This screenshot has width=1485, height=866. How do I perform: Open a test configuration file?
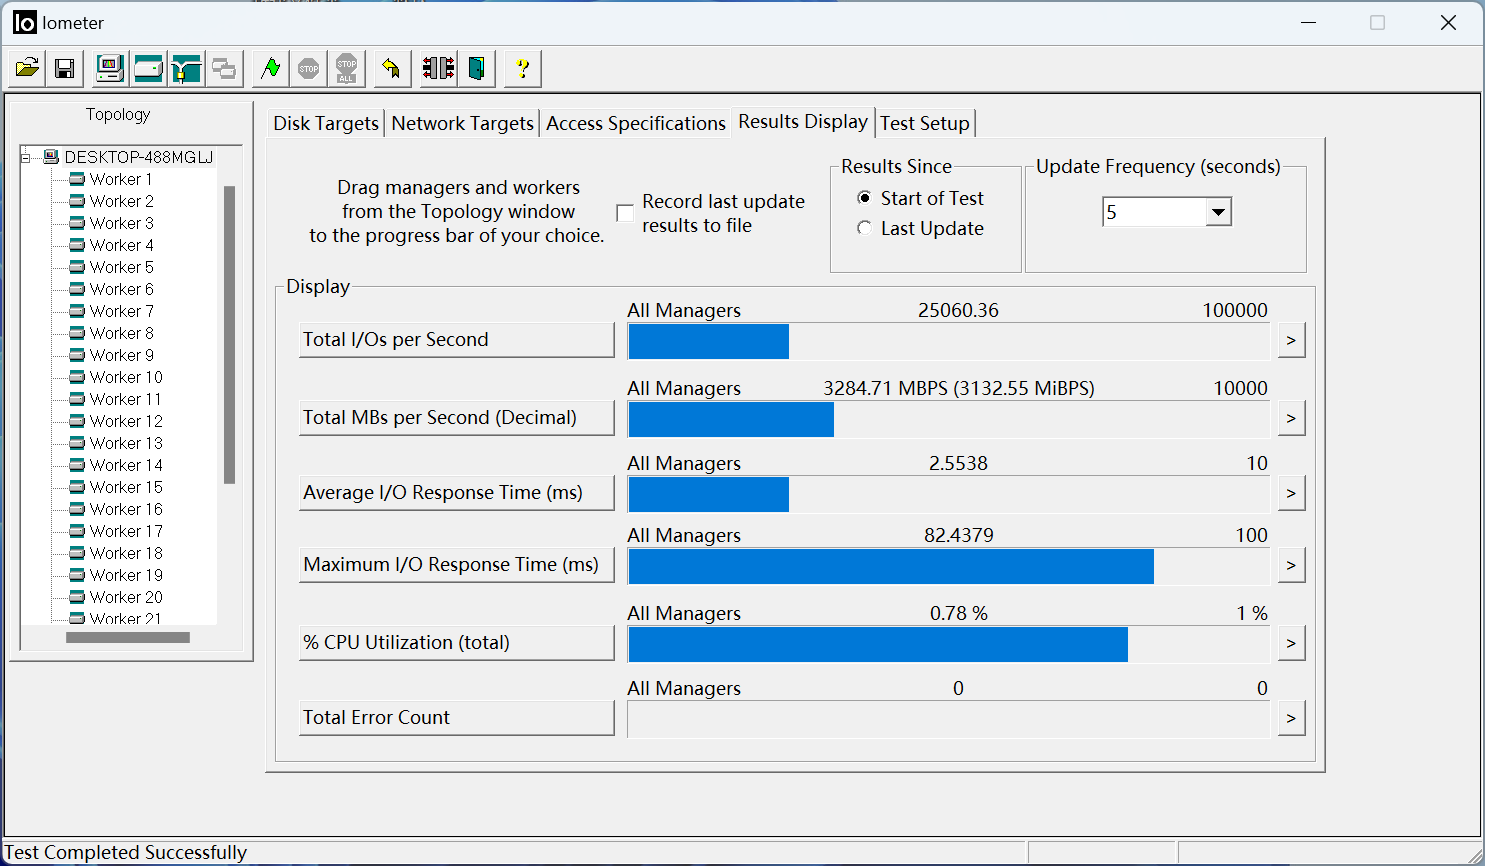(x=27, y=68)
